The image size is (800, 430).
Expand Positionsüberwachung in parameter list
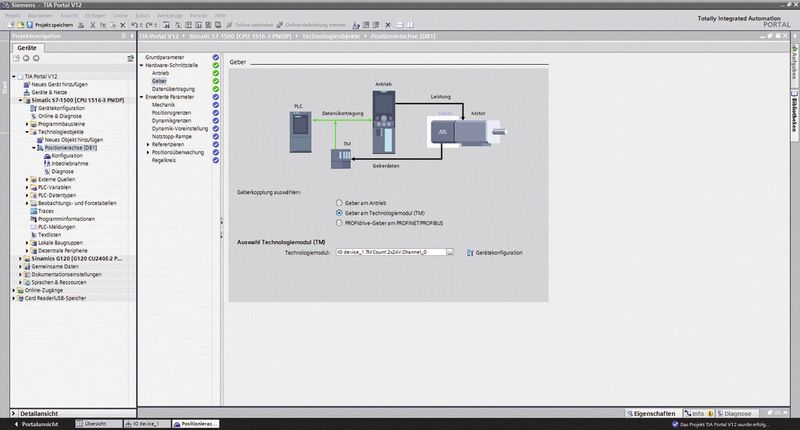click(x=148, y=153)
